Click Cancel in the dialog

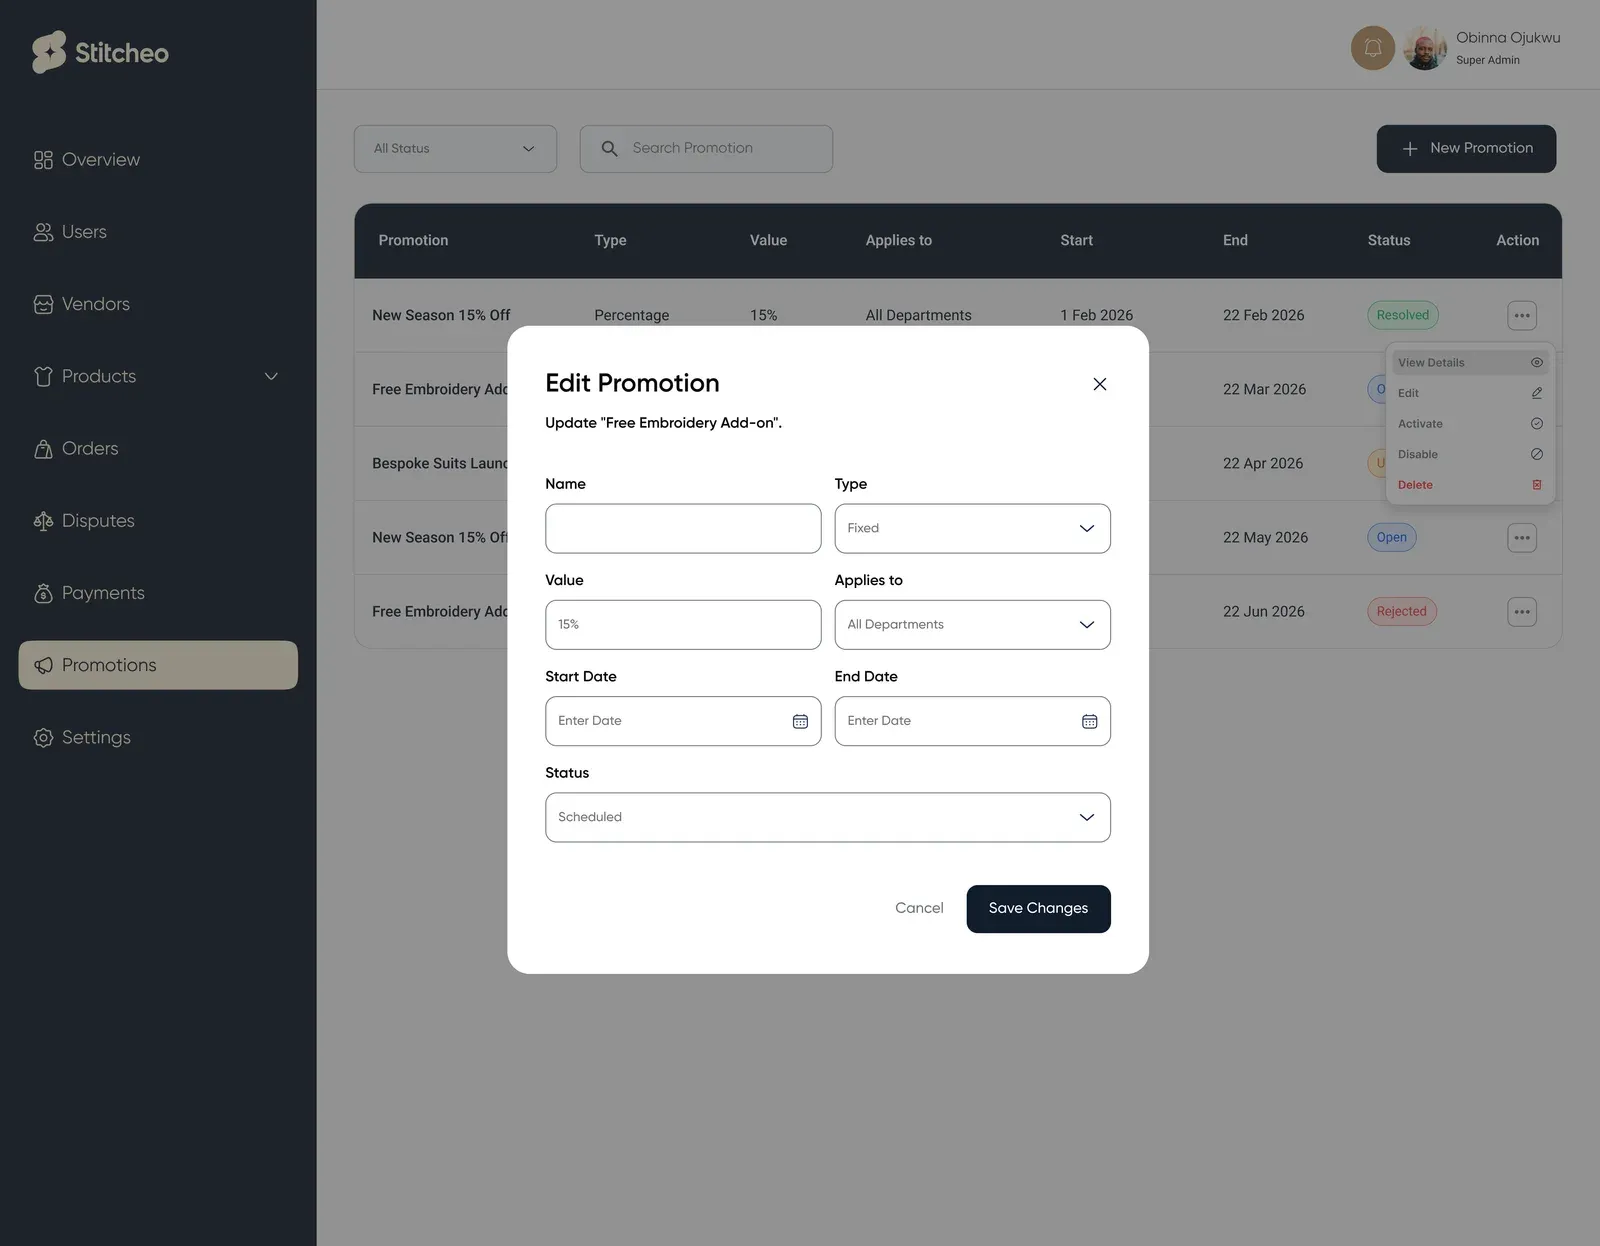[919, 909]
